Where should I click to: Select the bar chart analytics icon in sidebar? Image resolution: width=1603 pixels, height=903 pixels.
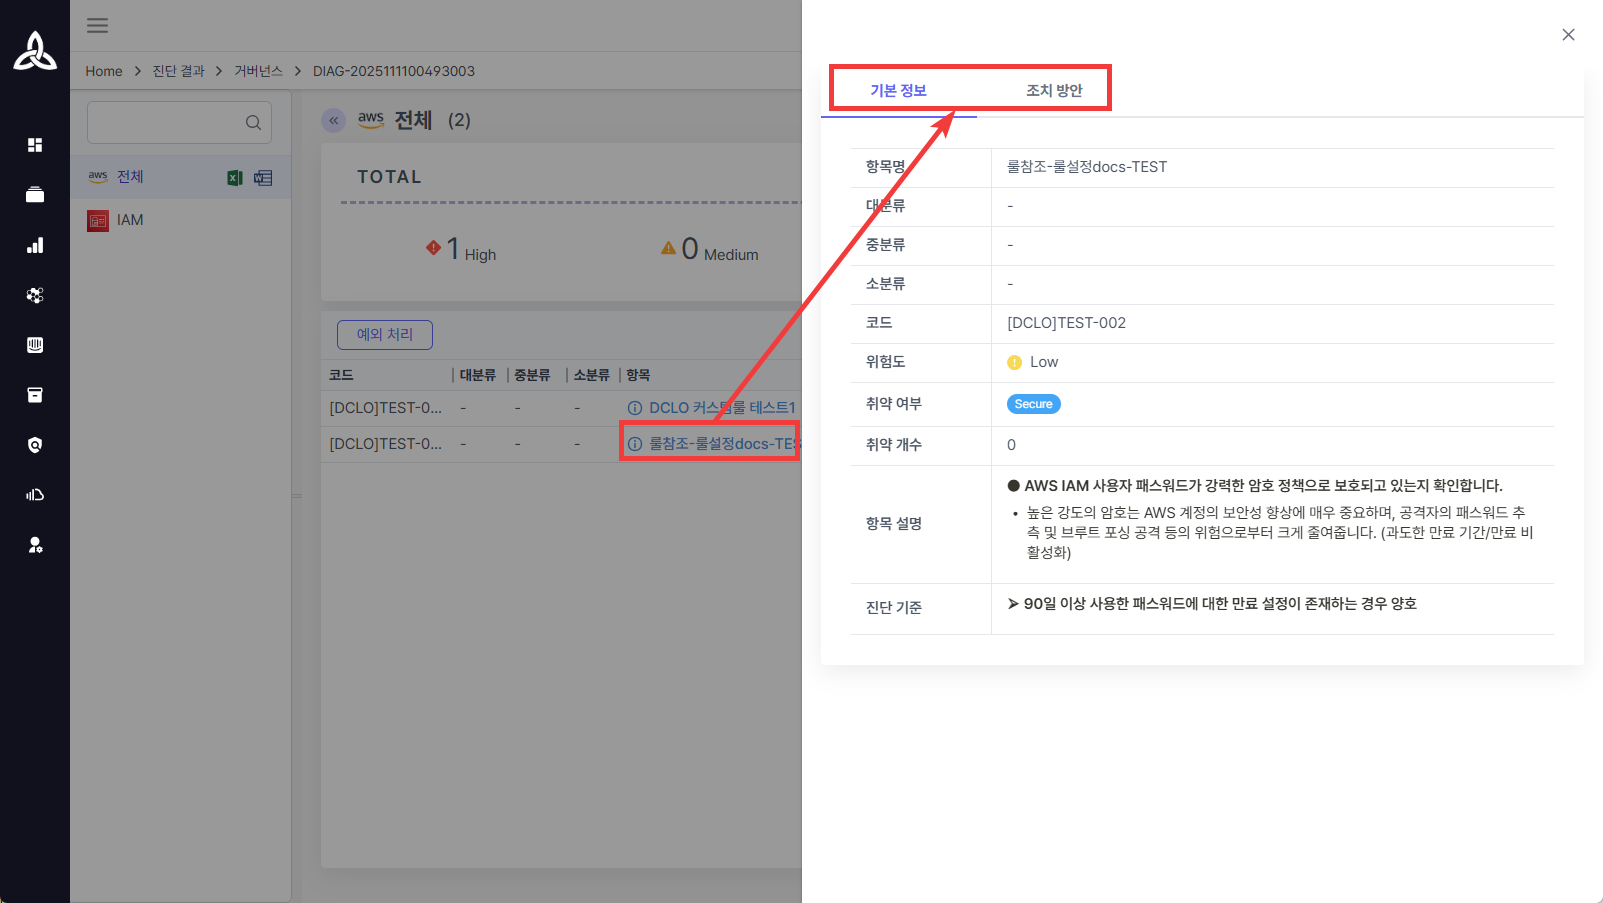tap(35, 245)
